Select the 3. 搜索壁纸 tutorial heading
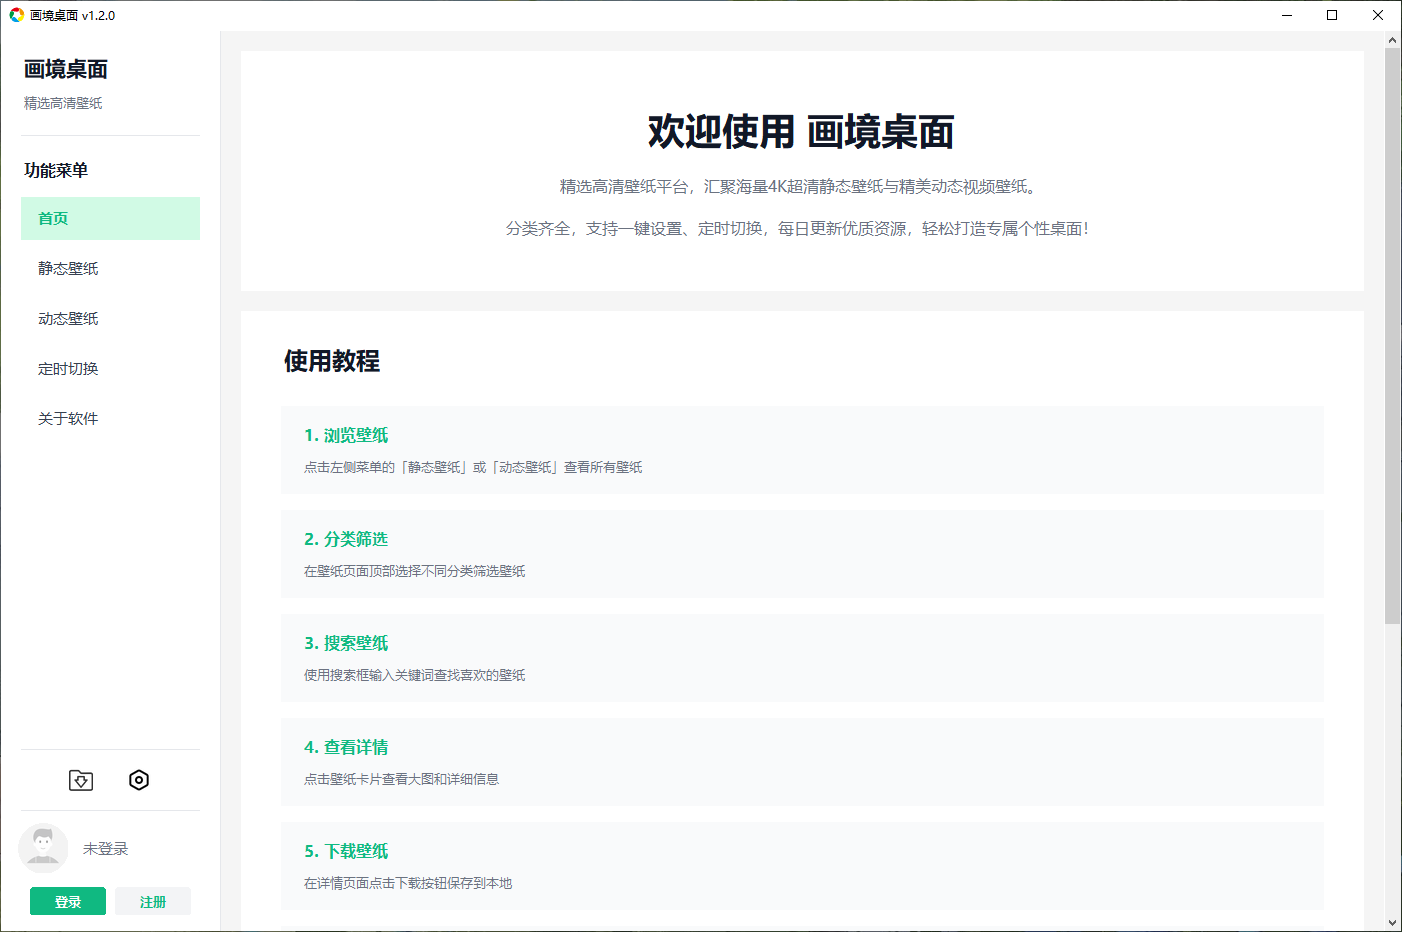 pos(346,643)
